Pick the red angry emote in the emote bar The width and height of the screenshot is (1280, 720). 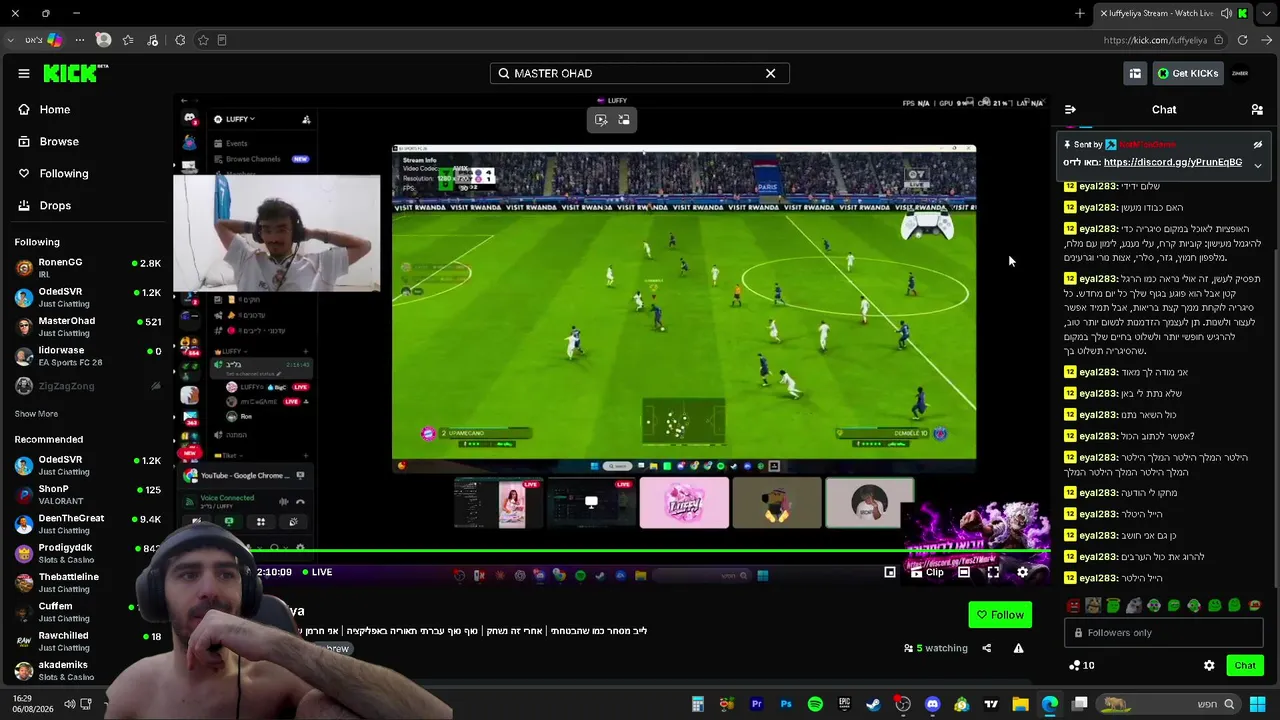[1073, 606]
